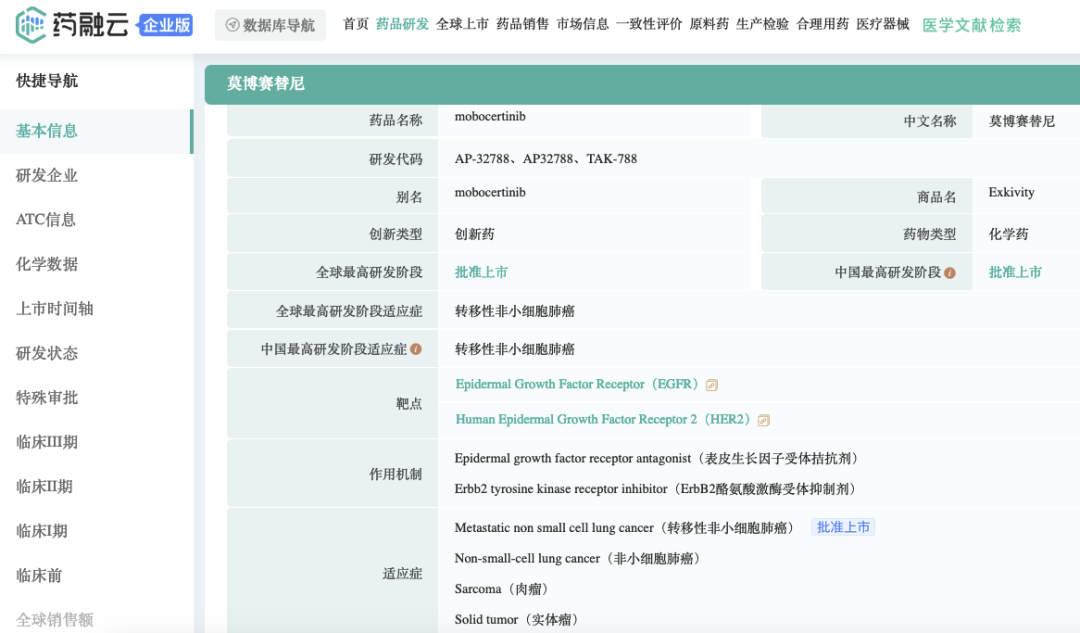Open 市场信息 menu item
Viewport: 1080px width, 633px height.
click(x=583, y=24)
